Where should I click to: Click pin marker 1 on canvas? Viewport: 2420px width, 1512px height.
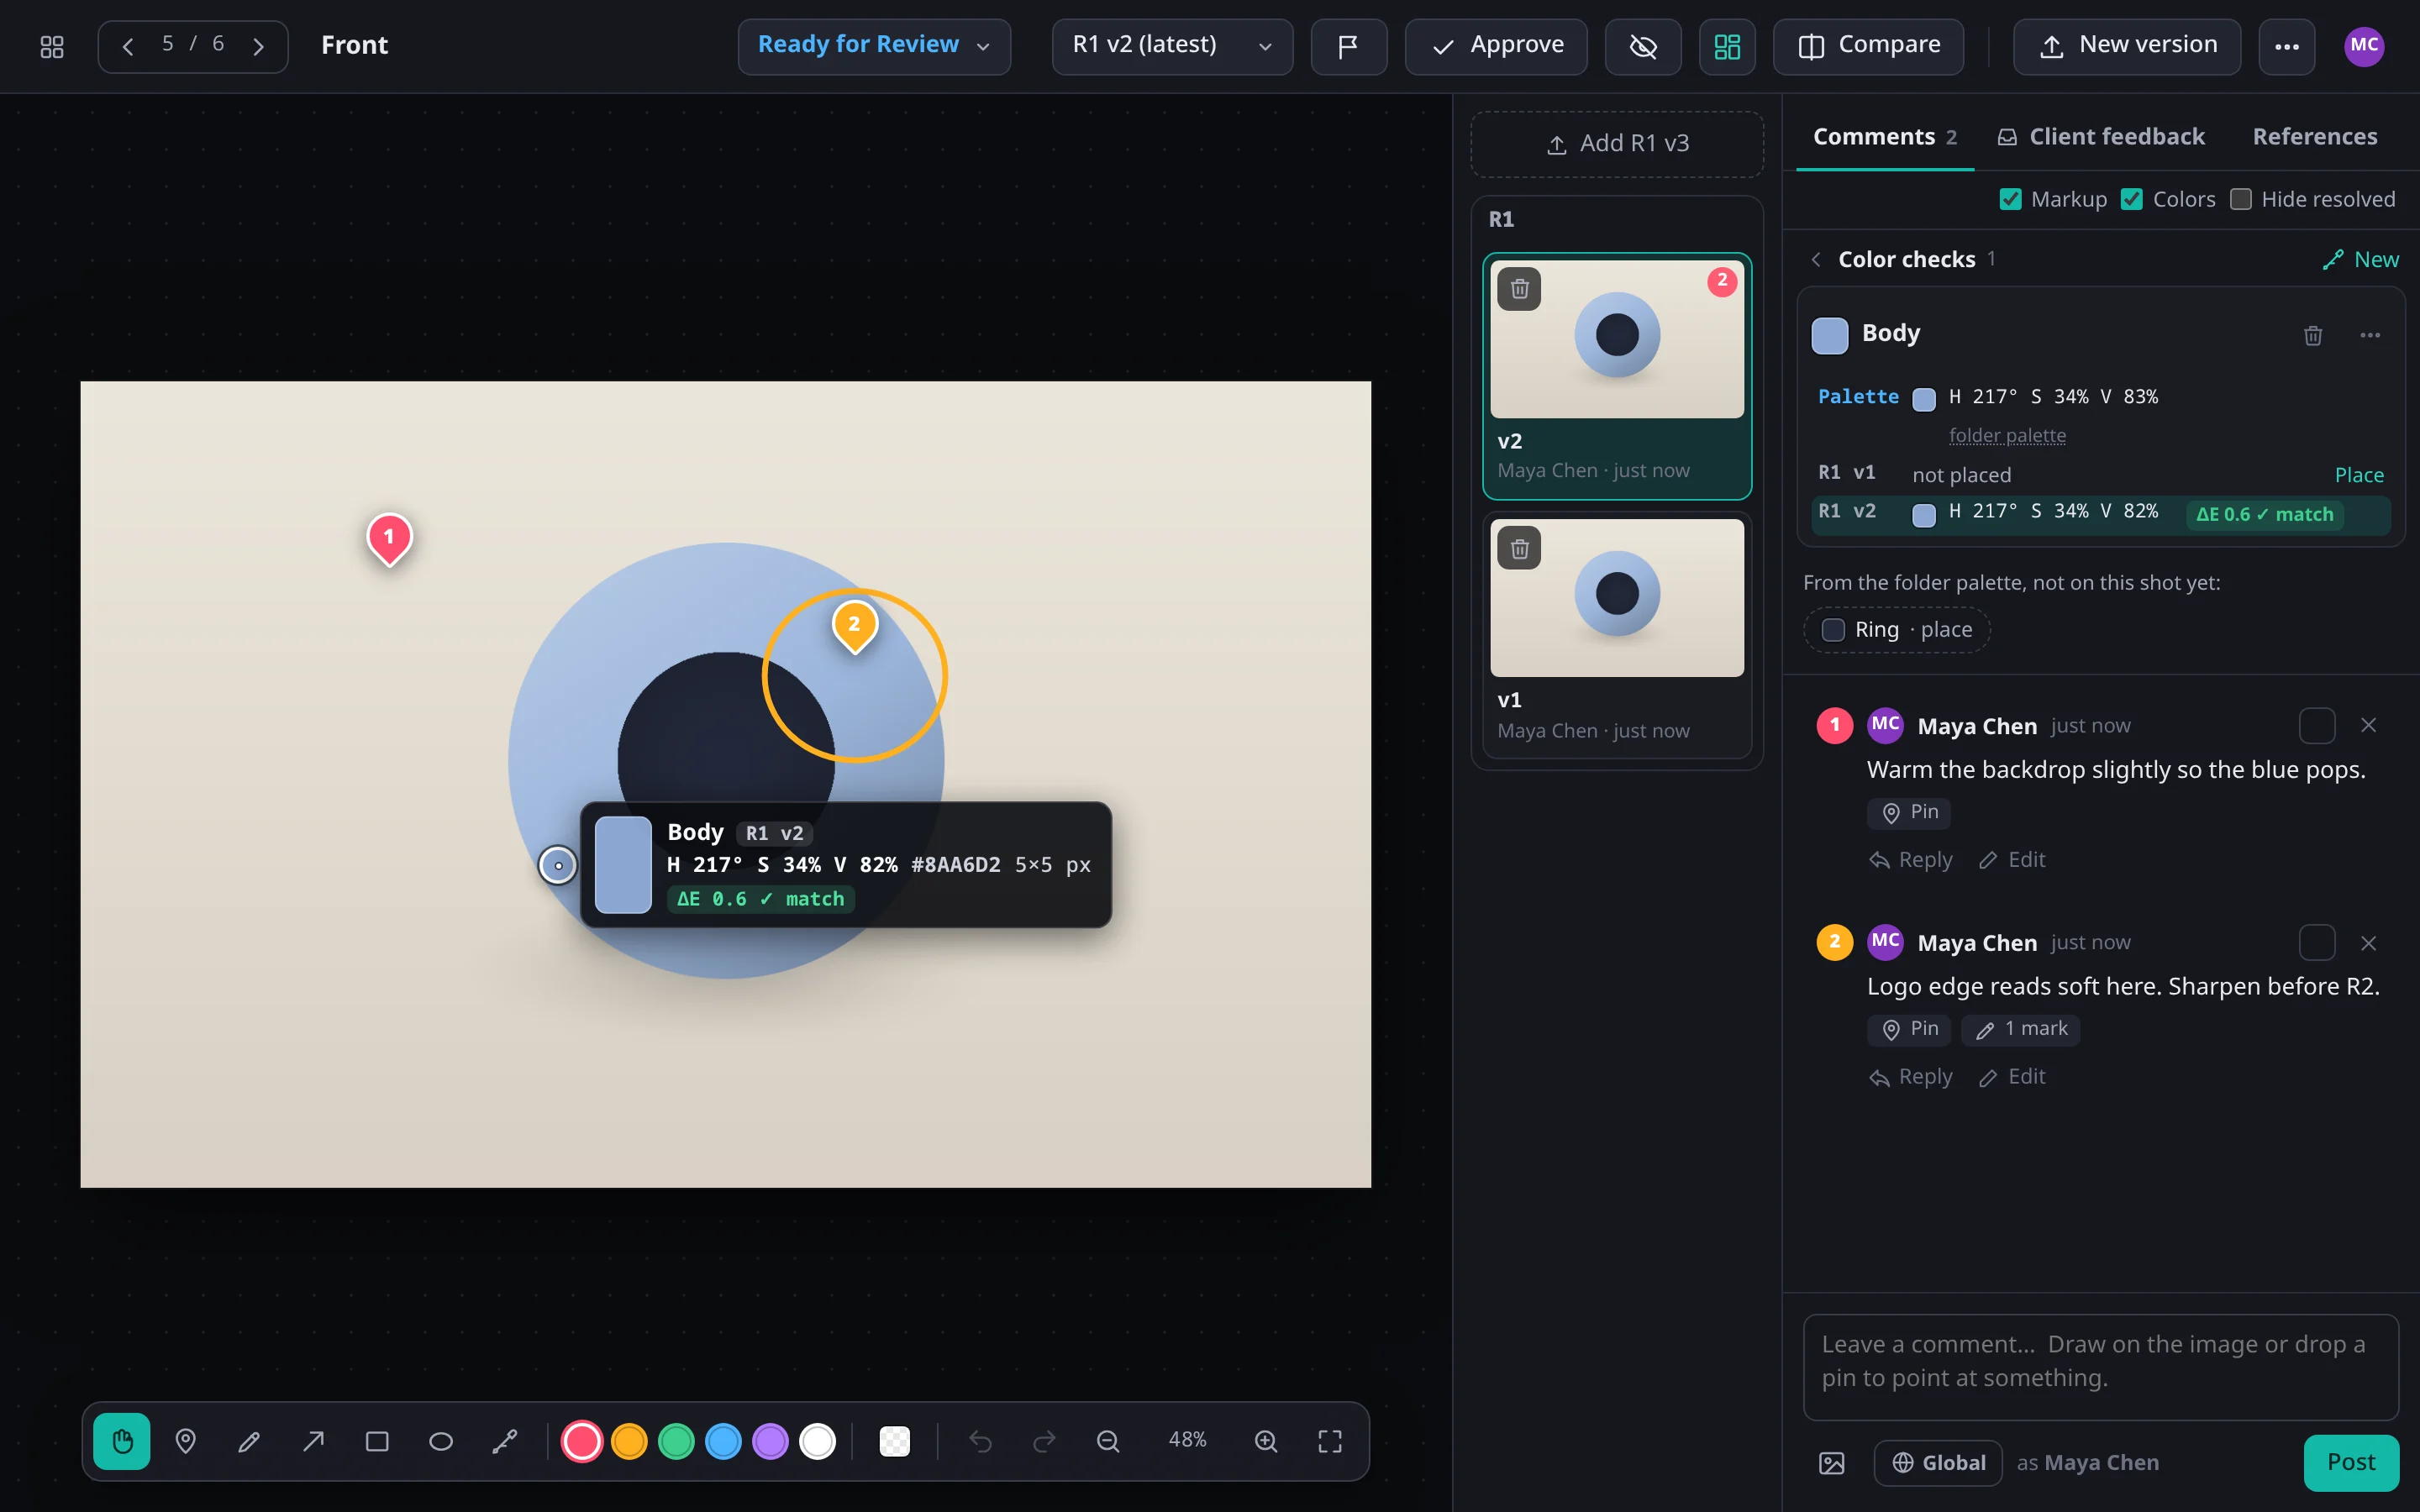pyautogui.click(x=389, y=538)
